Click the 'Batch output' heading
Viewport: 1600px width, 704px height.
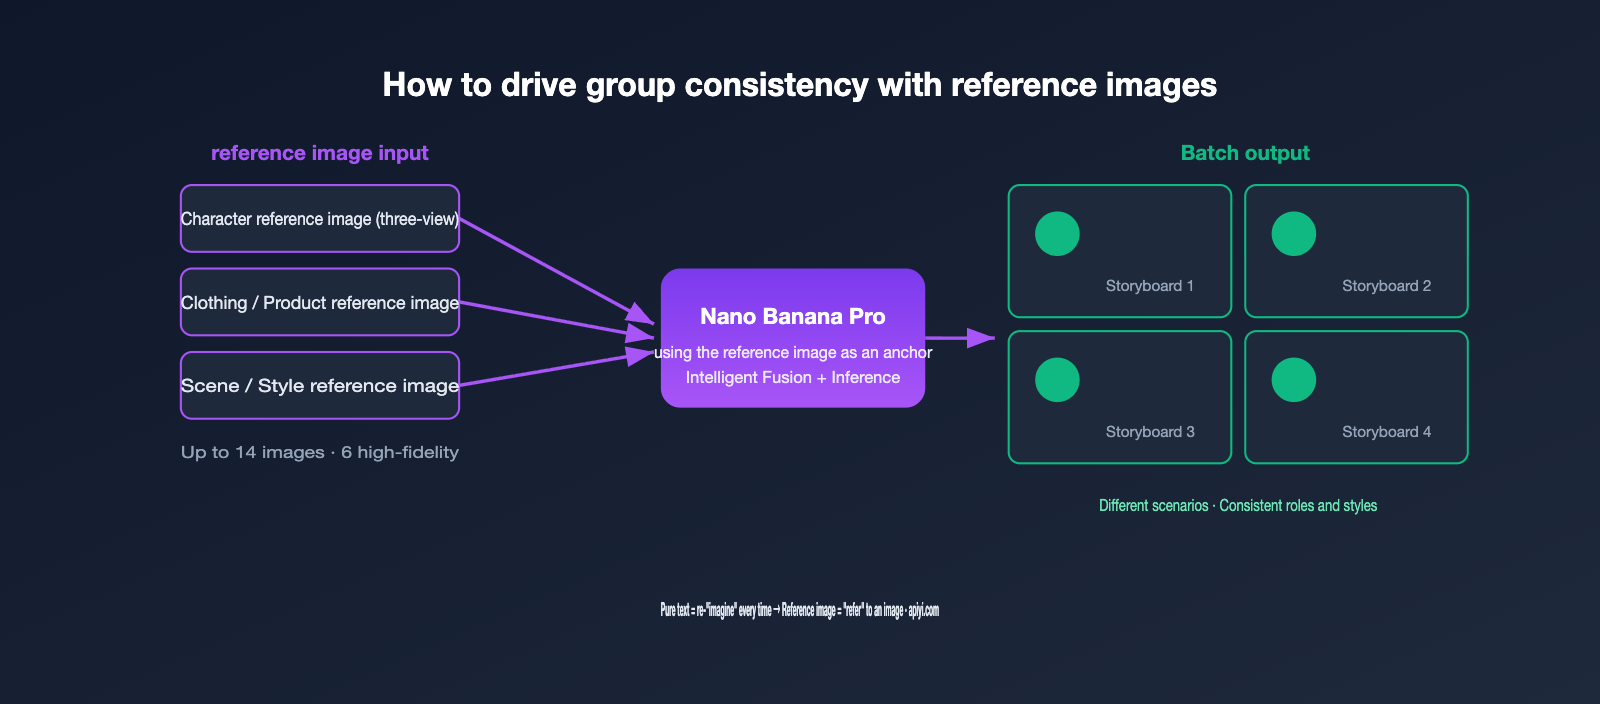[x=1245, y=153]
